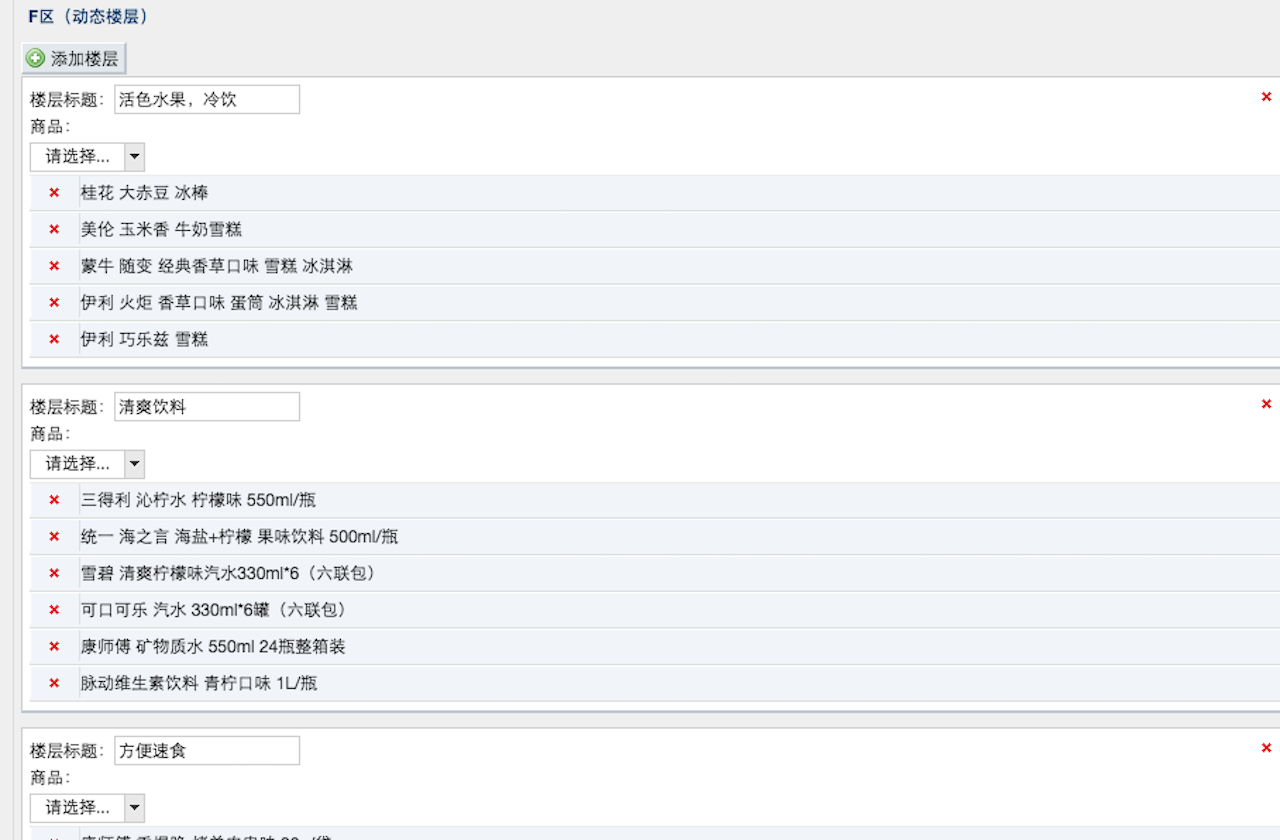Image resolution: width=1280 pixels, height=840 pixels.
Task: Delete the 方便速食 floor section
Action: coord(1266,748)
